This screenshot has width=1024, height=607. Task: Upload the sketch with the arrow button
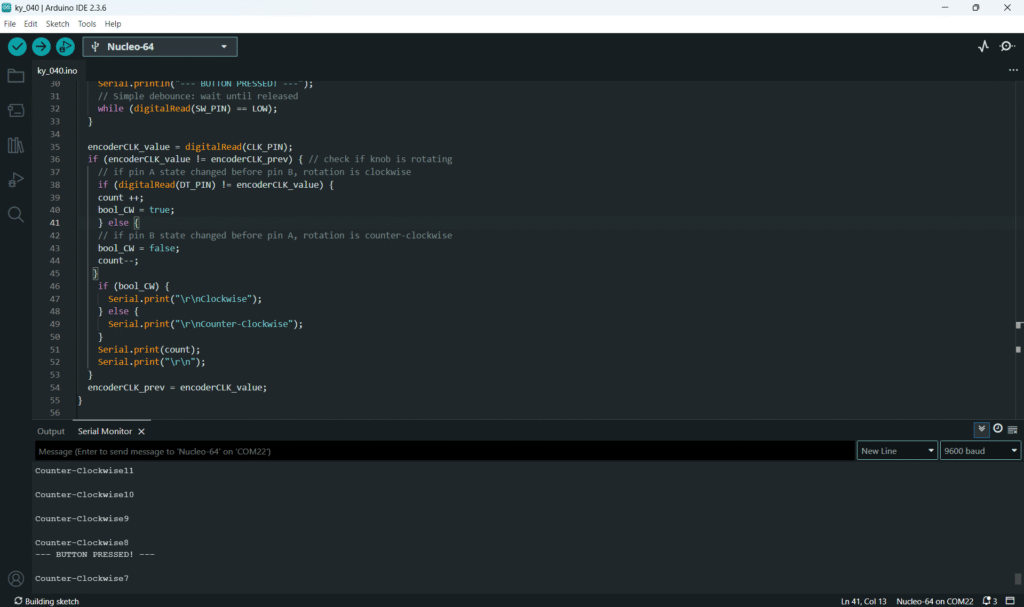coord(41,47)
